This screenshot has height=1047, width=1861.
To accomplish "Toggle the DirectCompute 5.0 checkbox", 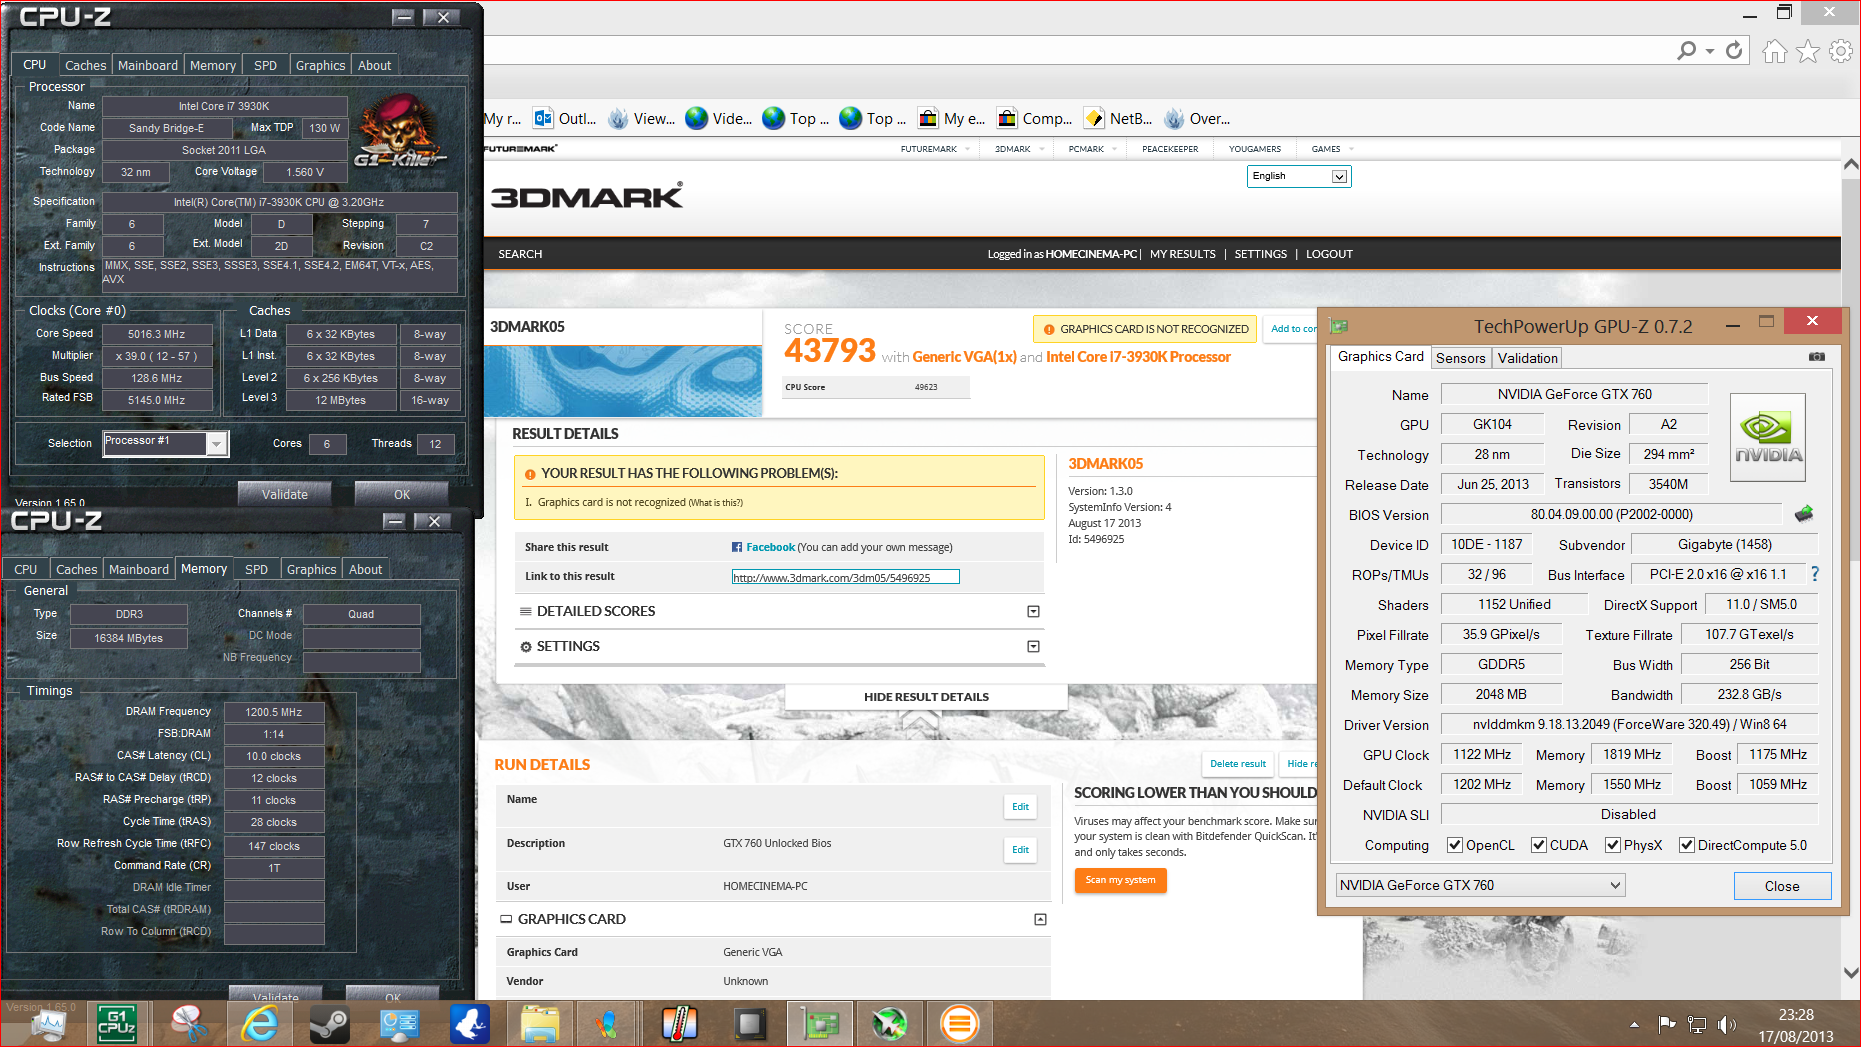I will [1687, 845].
